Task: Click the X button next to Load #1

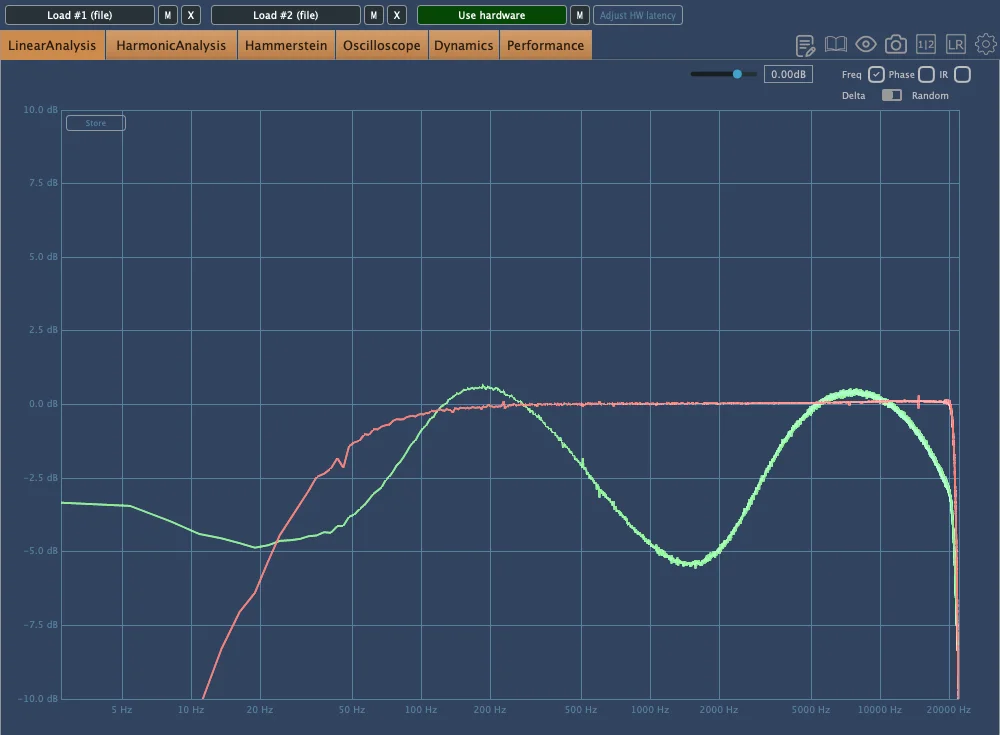Action: tap(191, 15)
